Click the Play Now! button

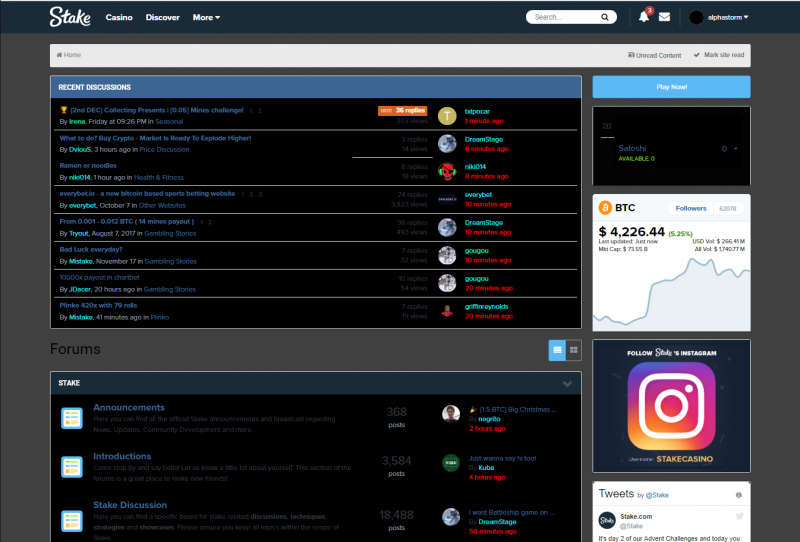pos(671,87)
